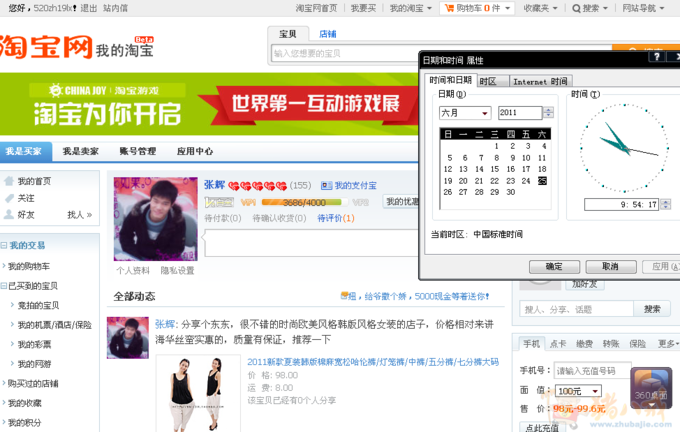
Task: Collapse the 已买到的宝贝 tree item
Action: point(4,286)
